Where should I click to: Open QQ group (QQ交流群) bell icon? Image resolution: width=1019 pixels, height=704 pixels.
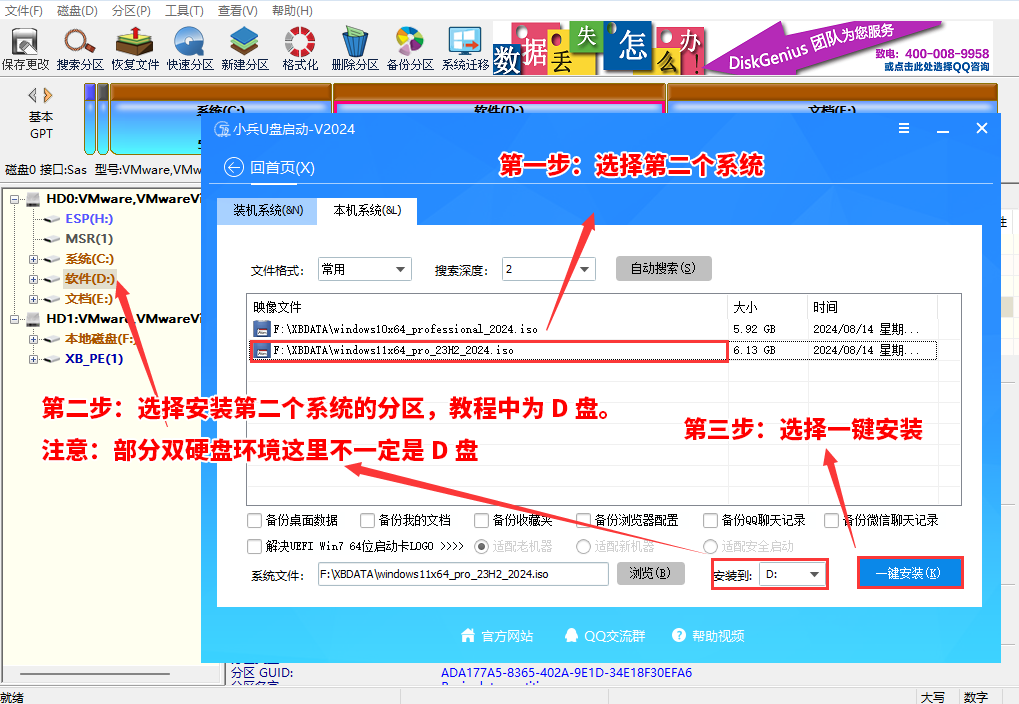571,635
